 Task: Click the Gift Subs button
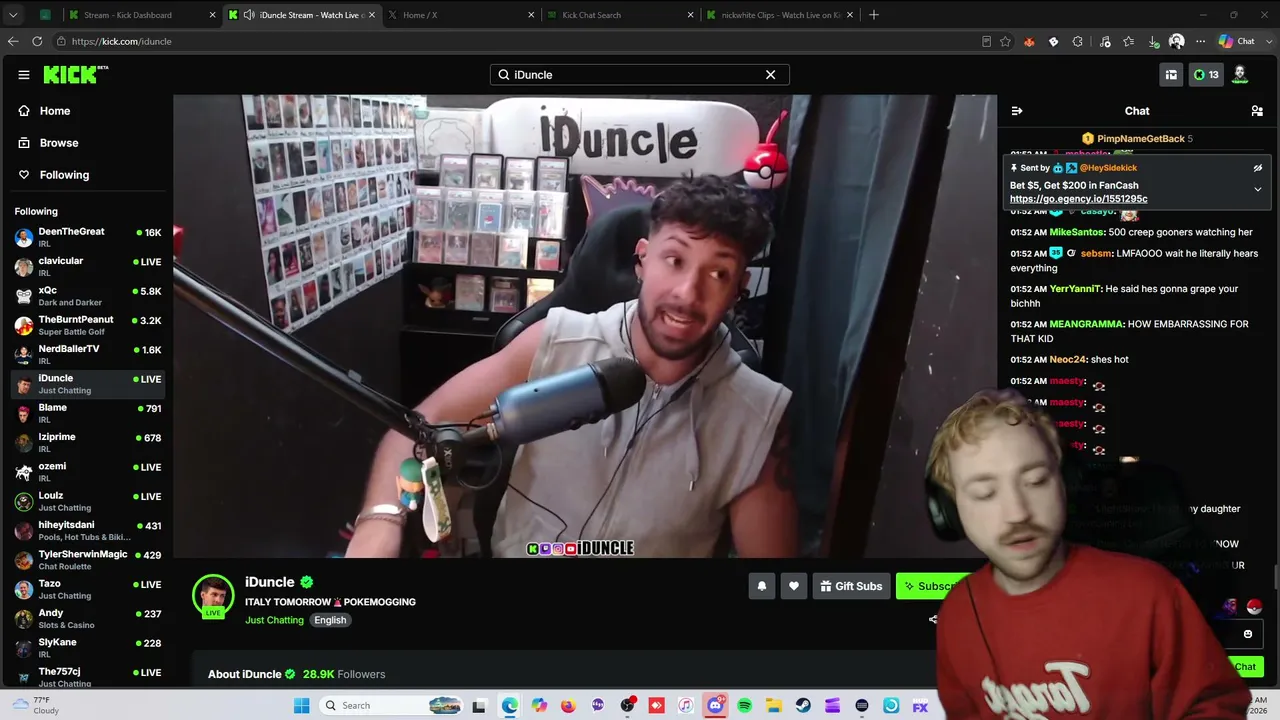(851, 586)
